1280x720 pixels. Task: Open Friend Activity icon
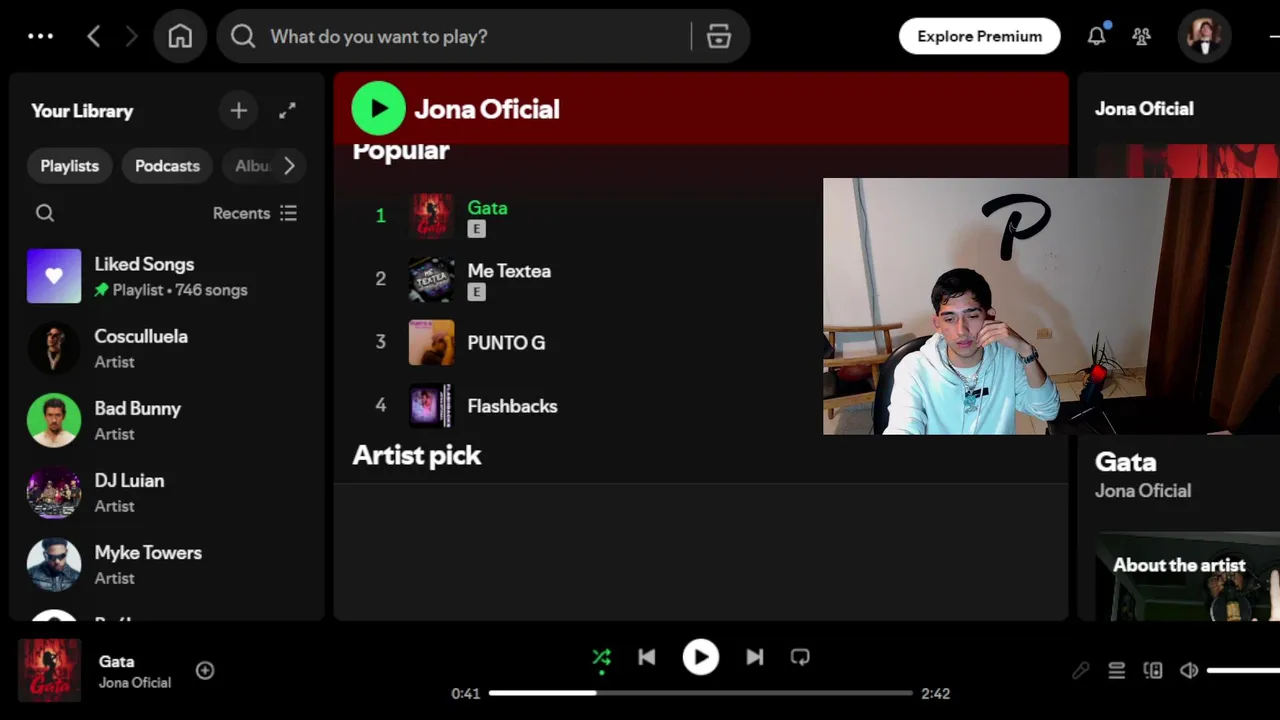coord(1141,36)
